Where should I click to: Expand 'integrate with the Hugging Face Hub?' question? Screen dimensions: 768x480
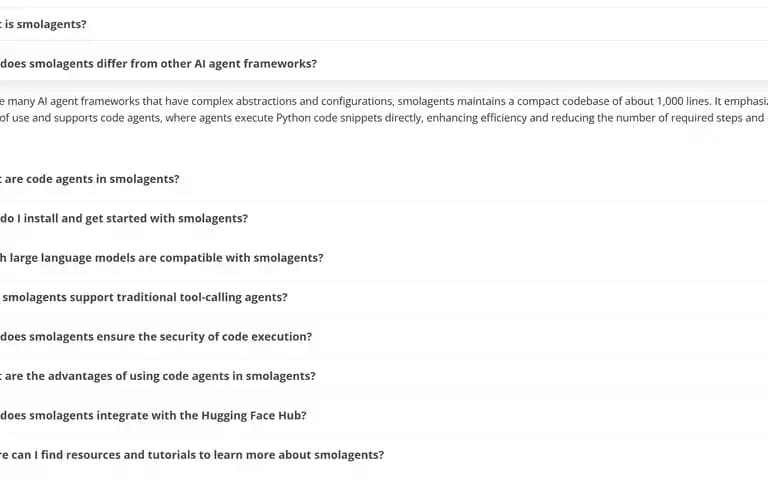[384, 416]
